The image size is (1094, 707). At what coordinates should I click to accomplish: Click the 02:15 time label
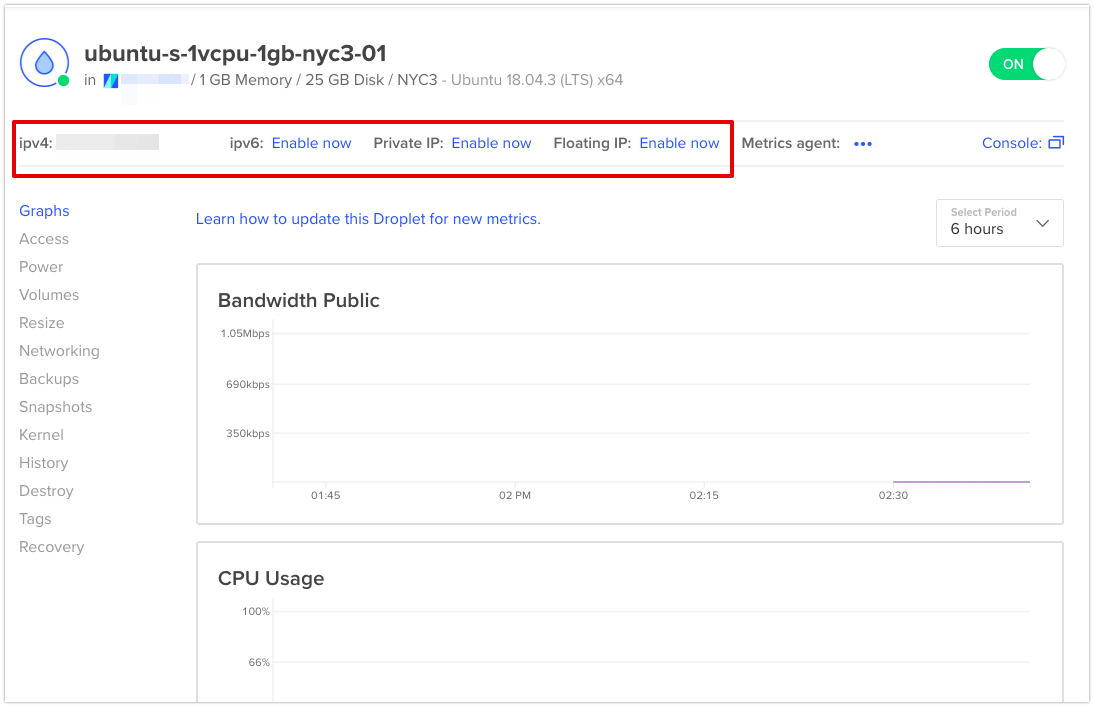pyautogui.click(x=704, y=496)
